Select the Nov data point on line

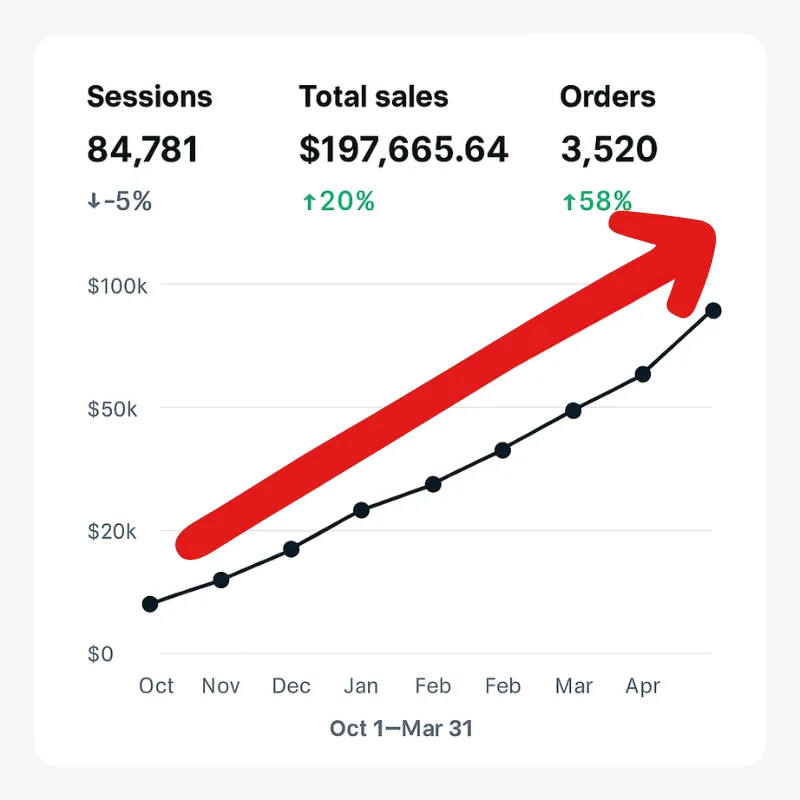tap(221, 580)
